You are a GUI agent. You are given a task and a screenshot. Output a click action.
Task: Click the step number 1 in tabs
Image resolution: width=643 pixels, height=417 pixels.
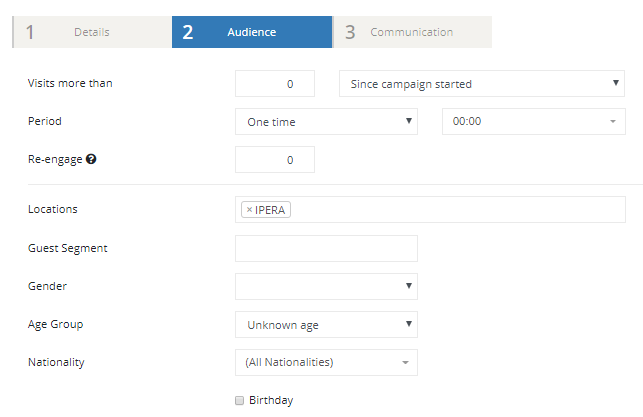[30, 32]
